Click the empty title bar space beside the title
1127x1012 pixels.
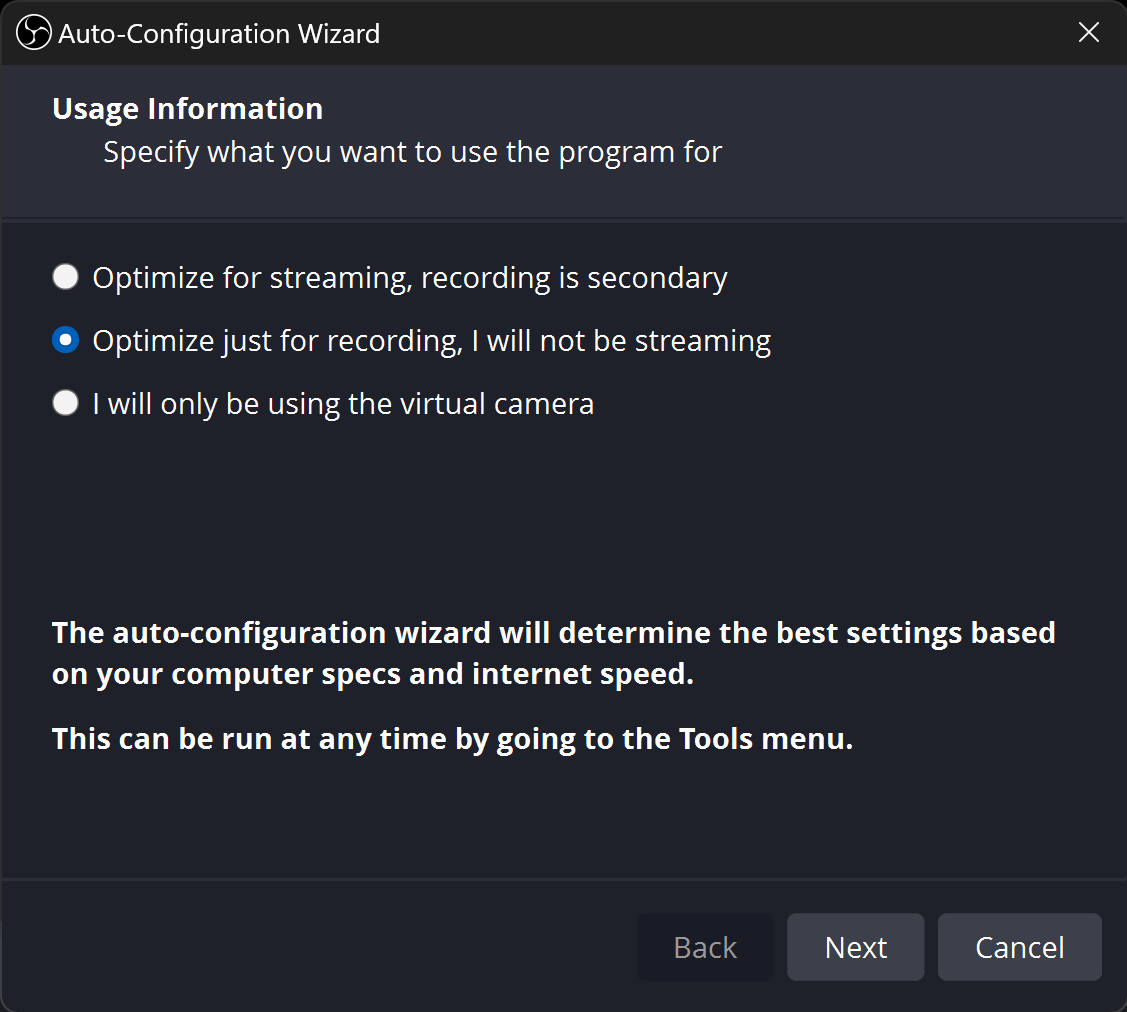pos(700,33)
